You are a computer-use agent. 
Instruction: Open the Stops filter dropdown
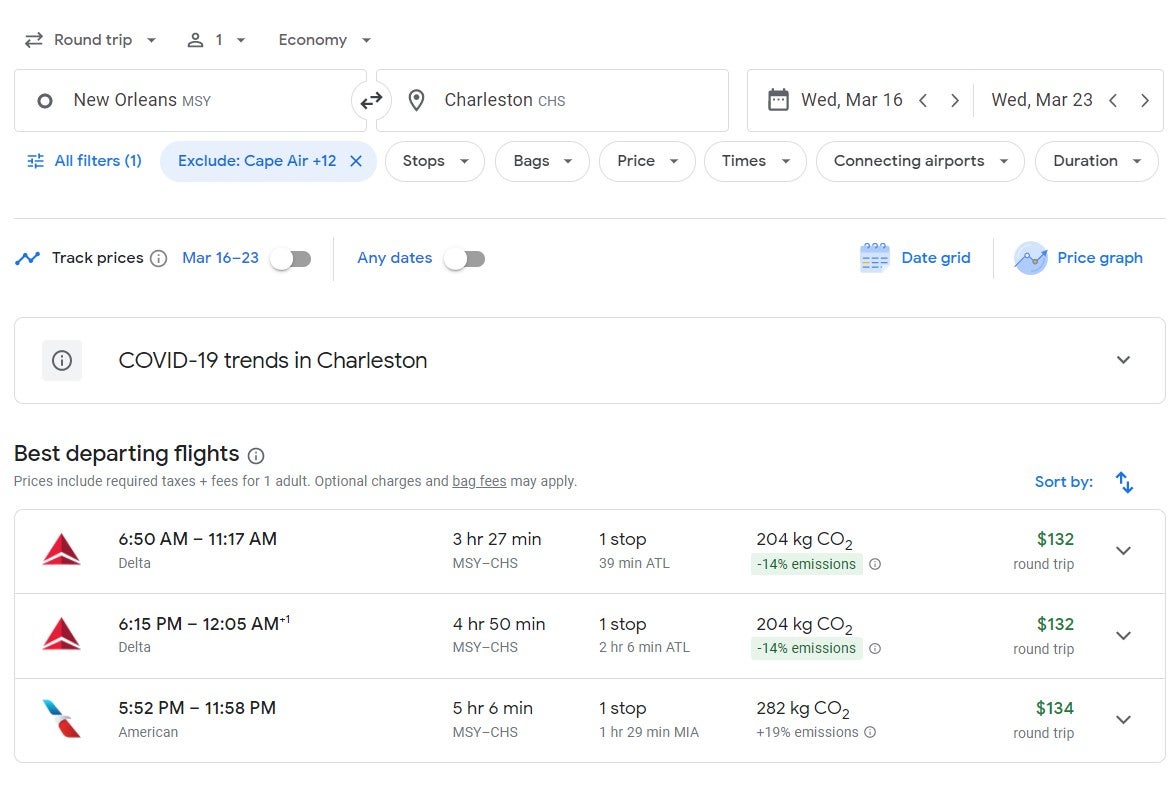(434, 160)
